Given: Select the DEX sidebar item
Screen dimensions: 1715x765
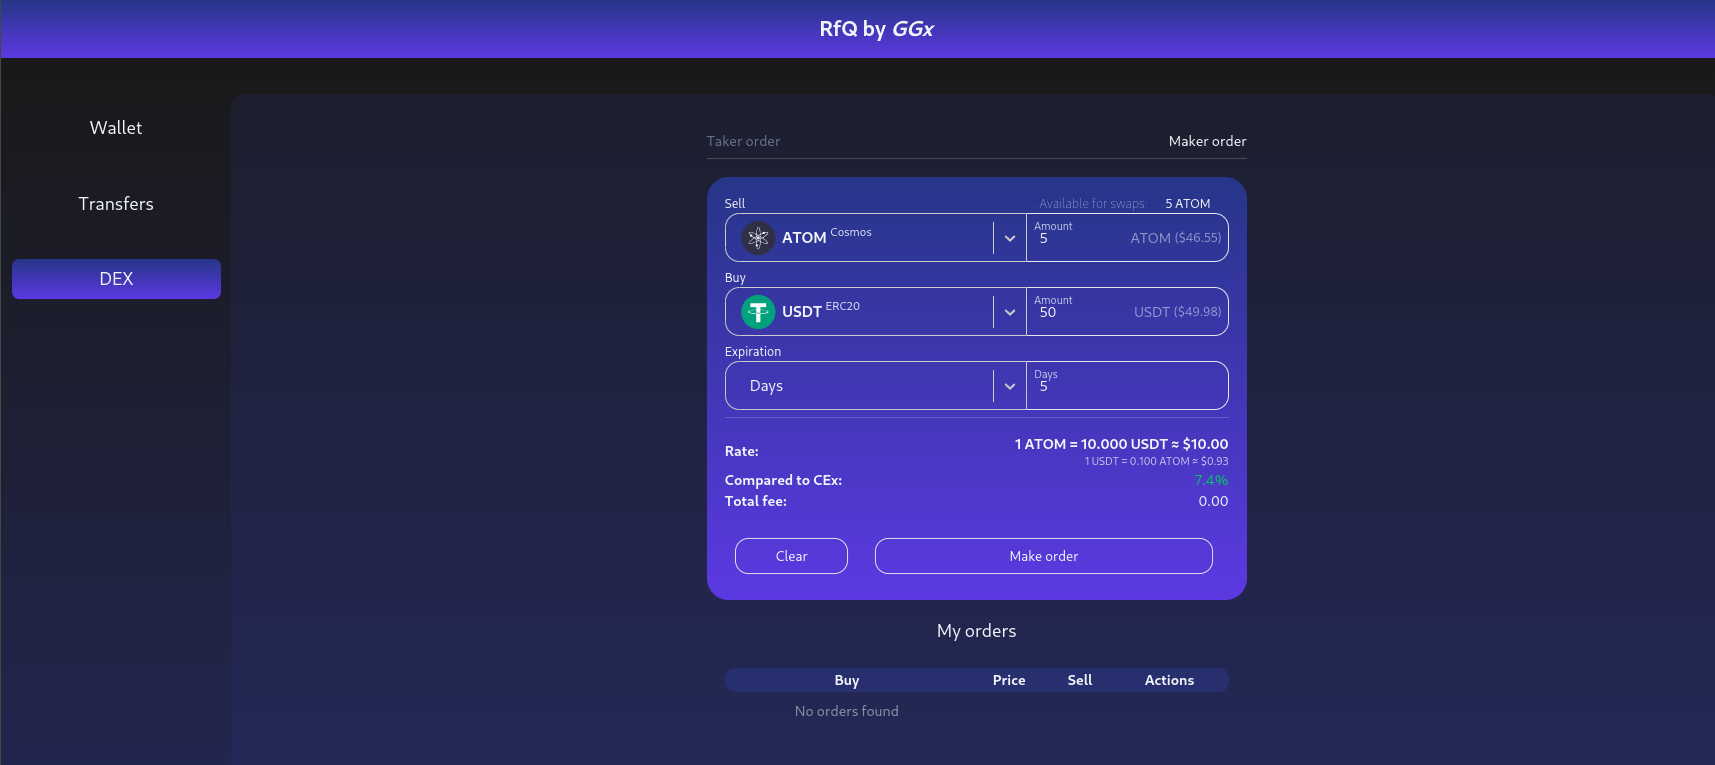Looking at the screenshot, I should 116,279.
